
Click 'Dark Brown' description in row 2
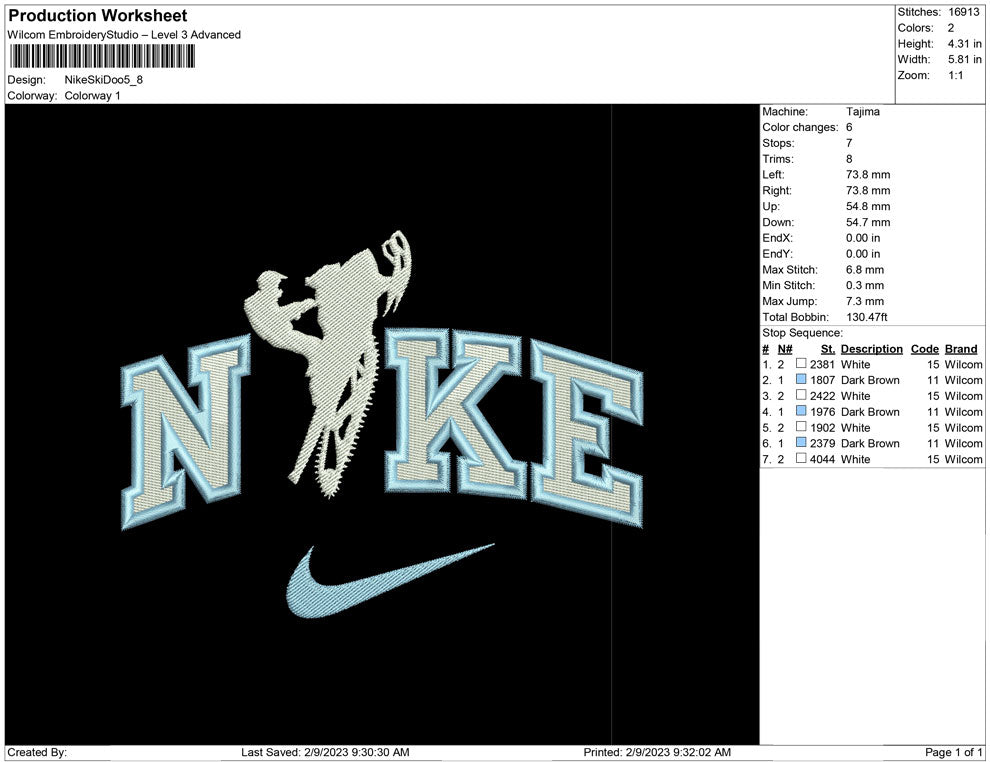(x=870, y=380)
